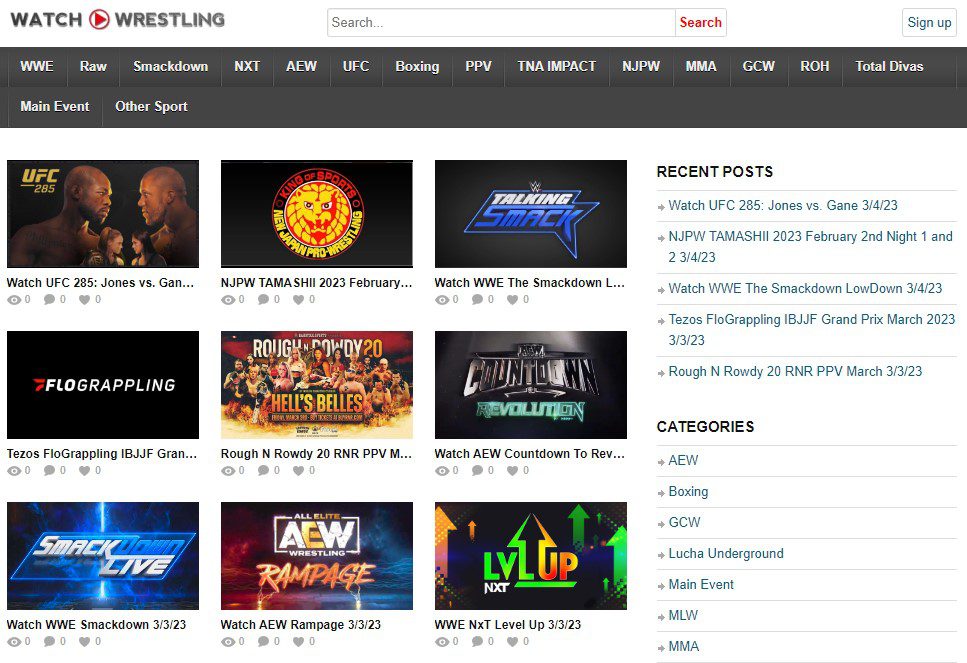Image resolution: width=967 pixels, height=663 pixels.
Task: Open recent post Rough N Rowdy 20 RNR PPV
Action: click(x=796, y=372)
